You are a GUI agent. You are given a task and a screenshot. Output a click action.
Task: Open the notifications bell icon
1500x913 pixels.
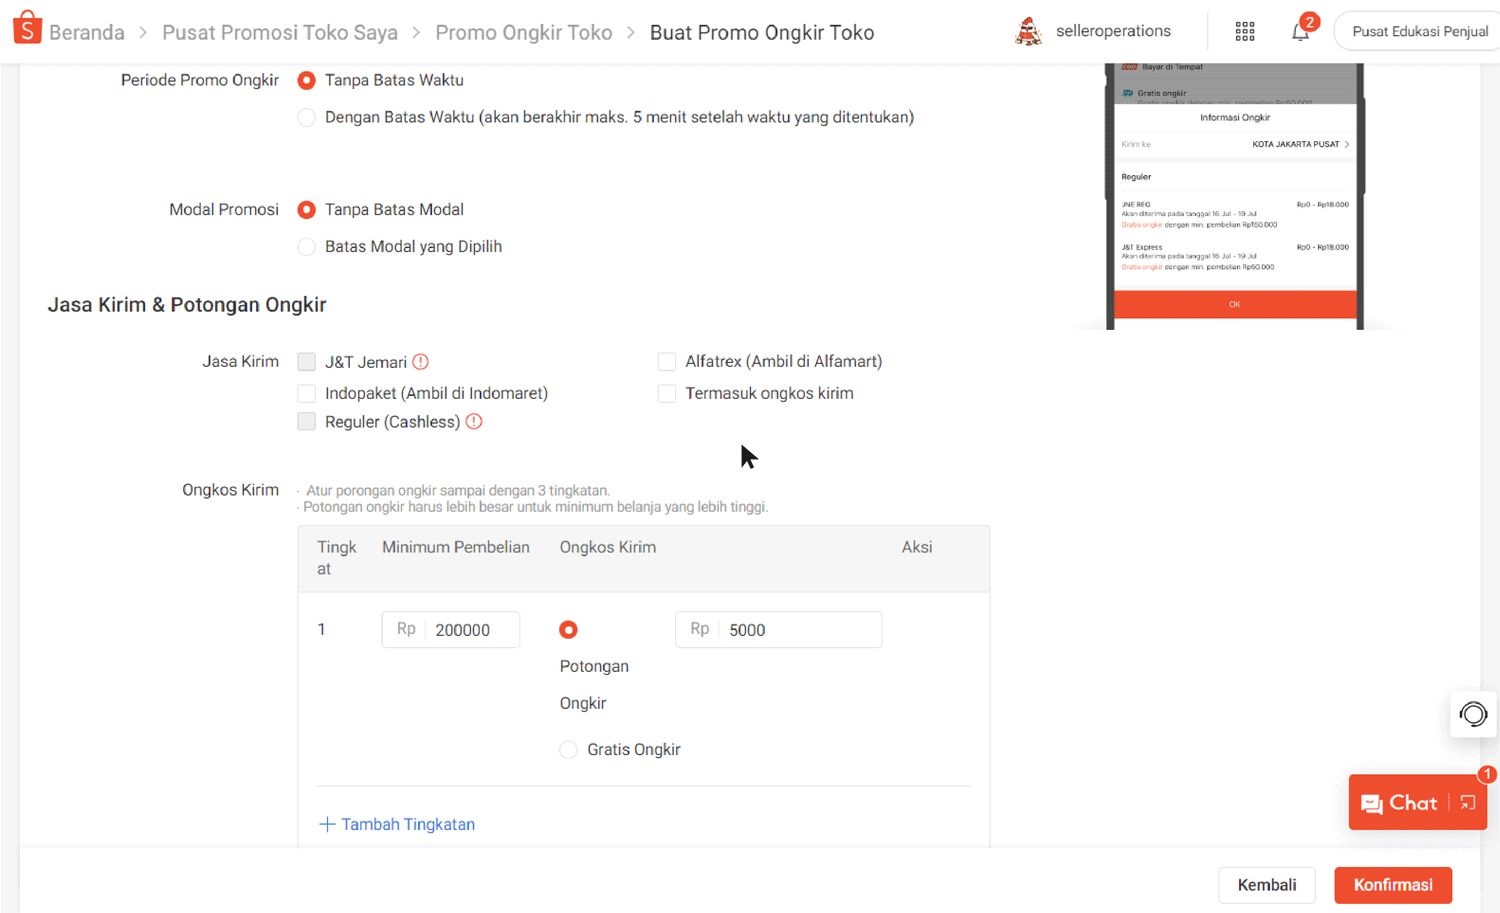(x=1300, y=32)
